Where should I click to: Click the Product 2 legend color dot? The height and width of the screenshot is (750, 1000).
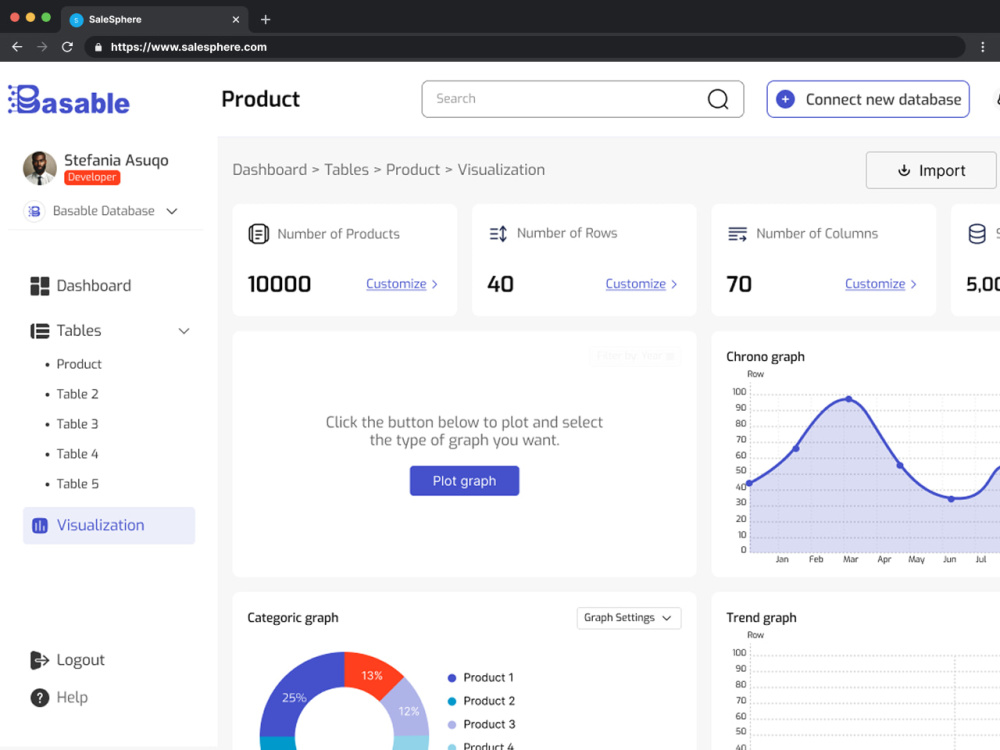click(452, 702)
